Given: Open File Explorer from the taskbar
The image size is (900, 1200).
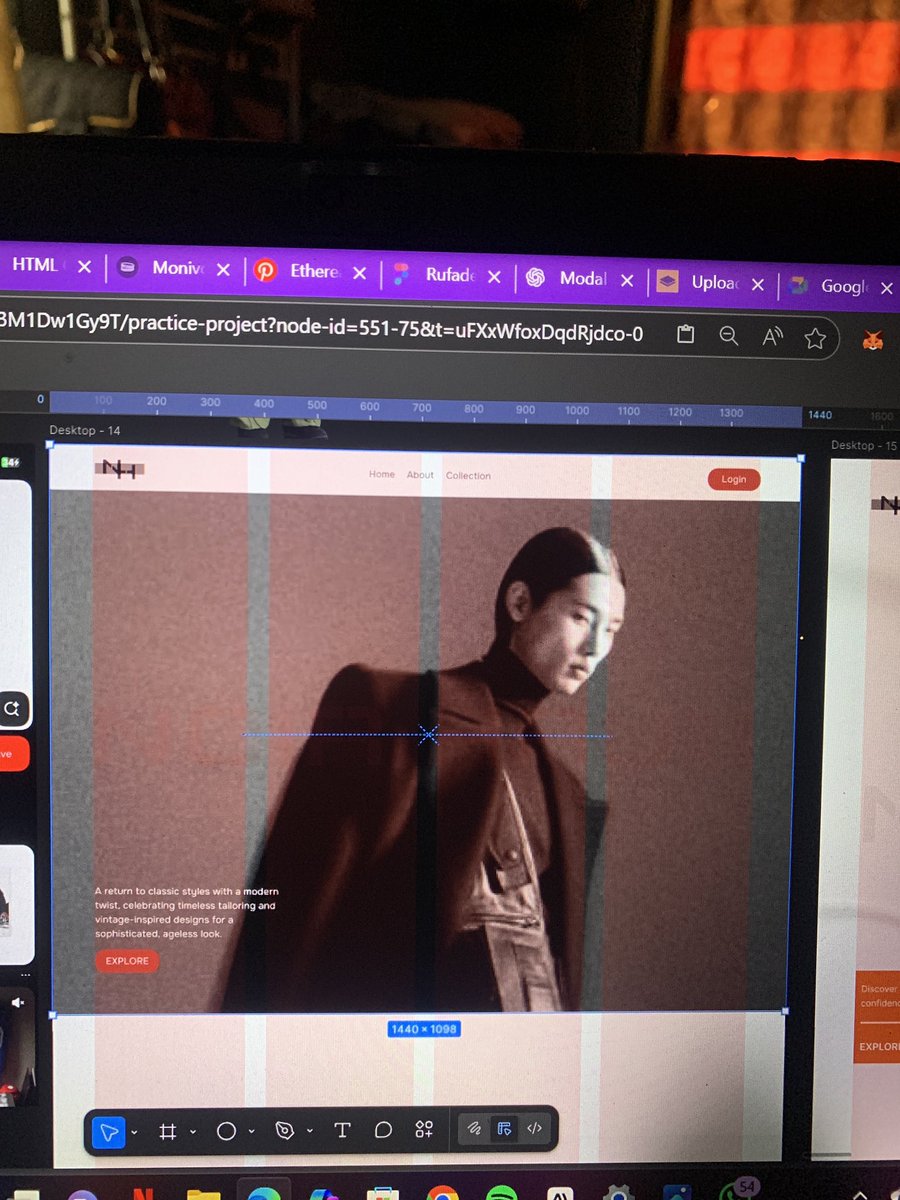Looking at the screenshot, I should (203, 1193).
